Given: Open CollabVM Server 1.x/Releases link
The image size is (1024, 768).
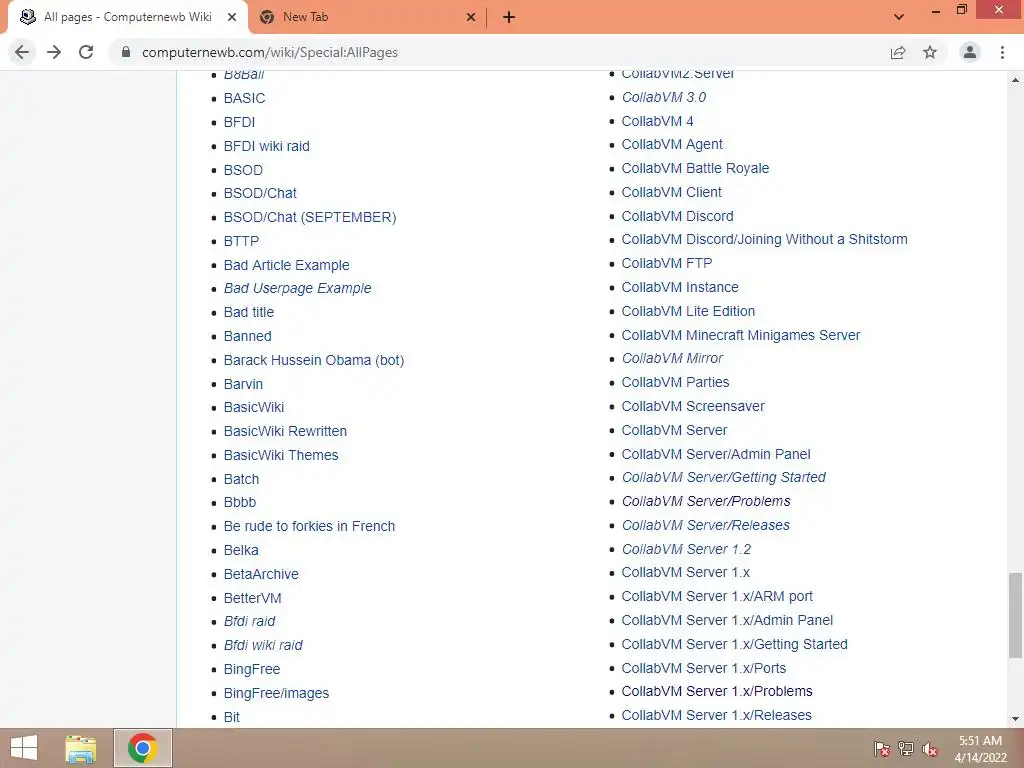Looking at the screenshot, I should tap(716, 715).
